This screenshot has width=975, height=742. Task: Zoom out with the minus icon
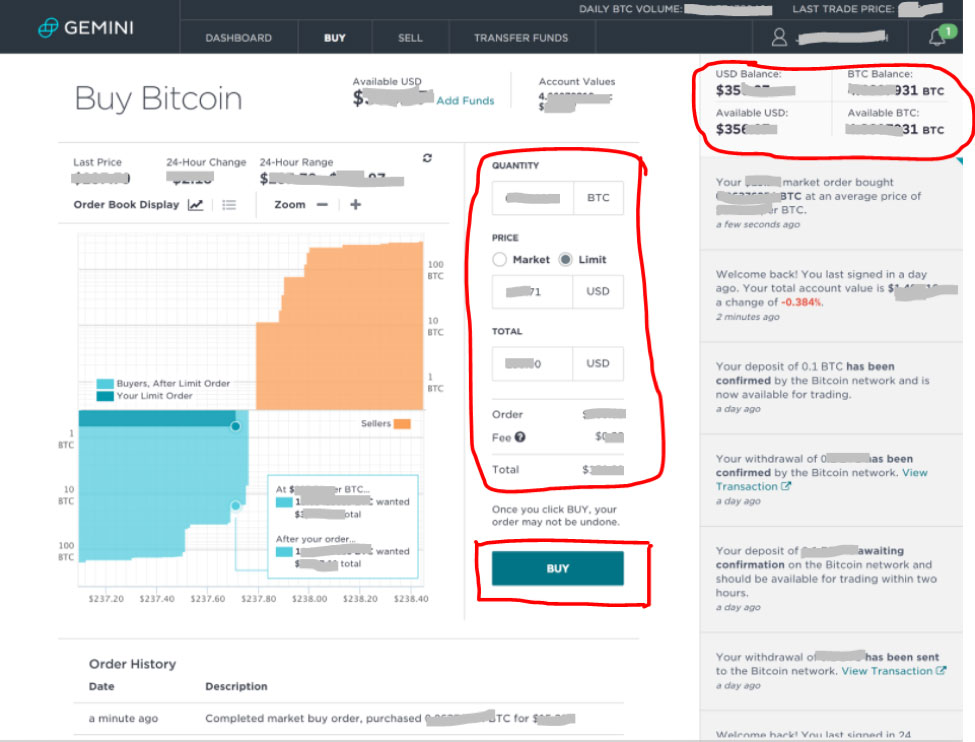(322, 205)
